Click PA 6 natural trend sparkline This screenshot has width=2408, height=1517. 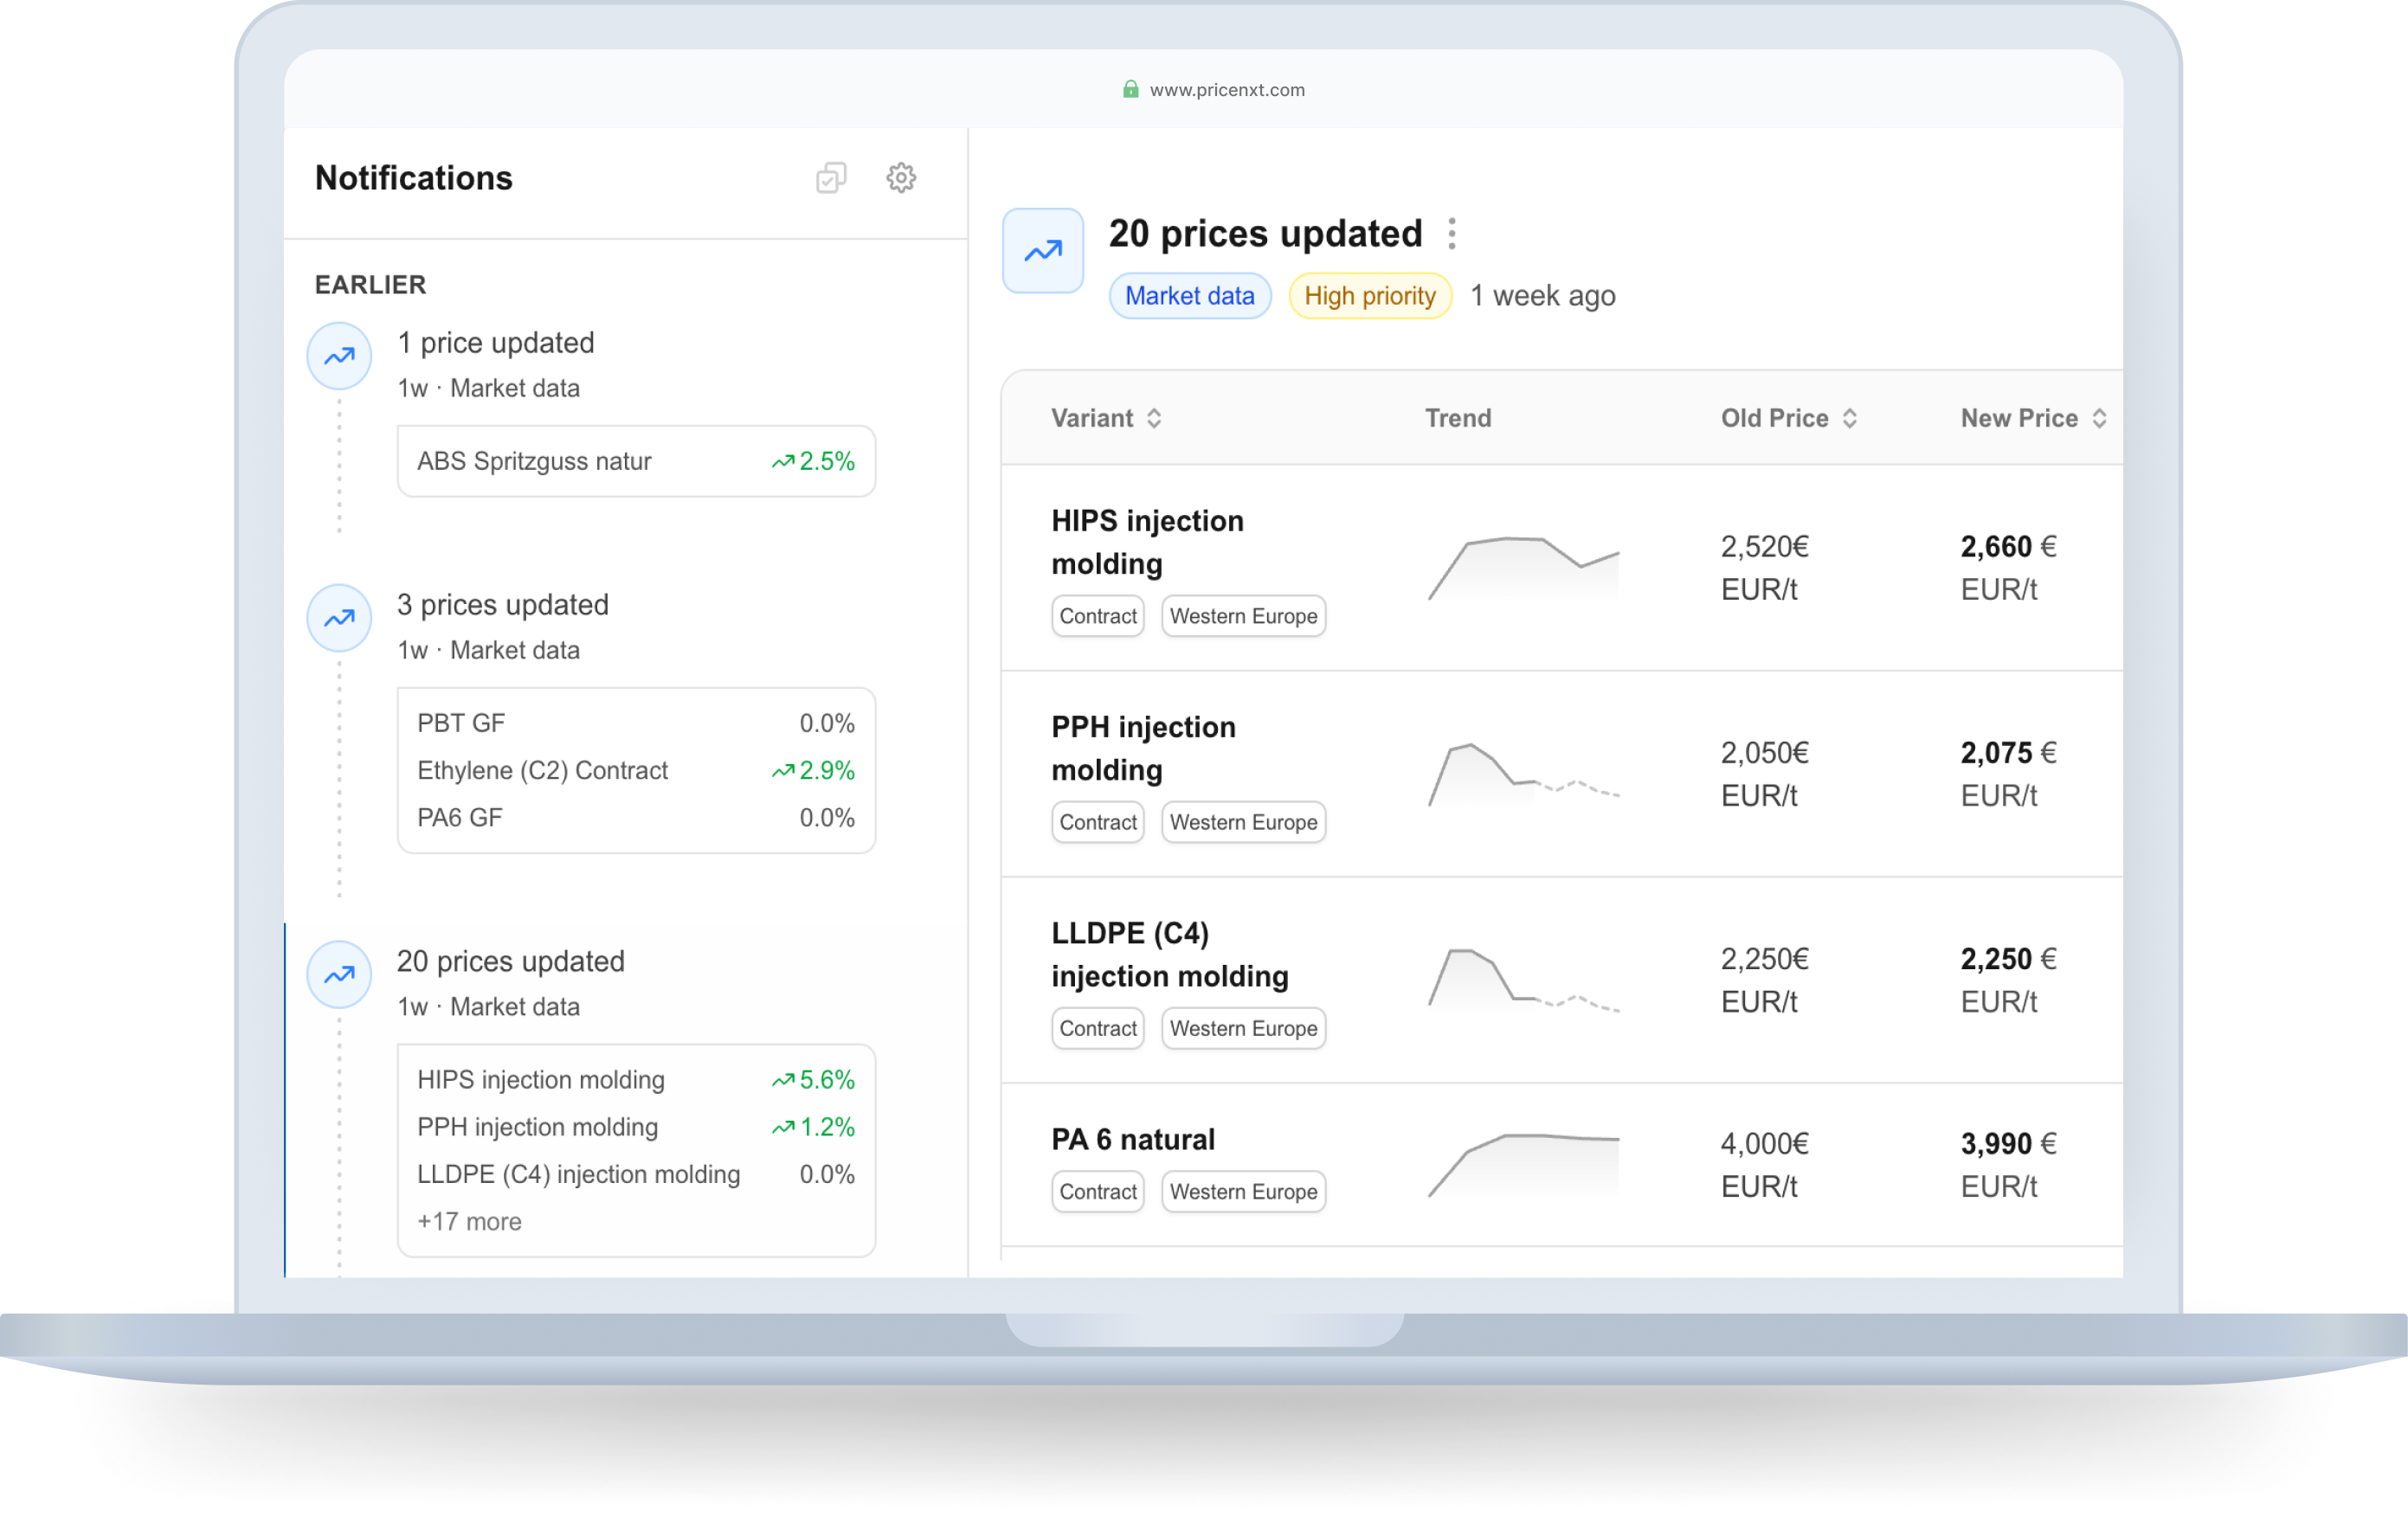tap(1524, 1166)
